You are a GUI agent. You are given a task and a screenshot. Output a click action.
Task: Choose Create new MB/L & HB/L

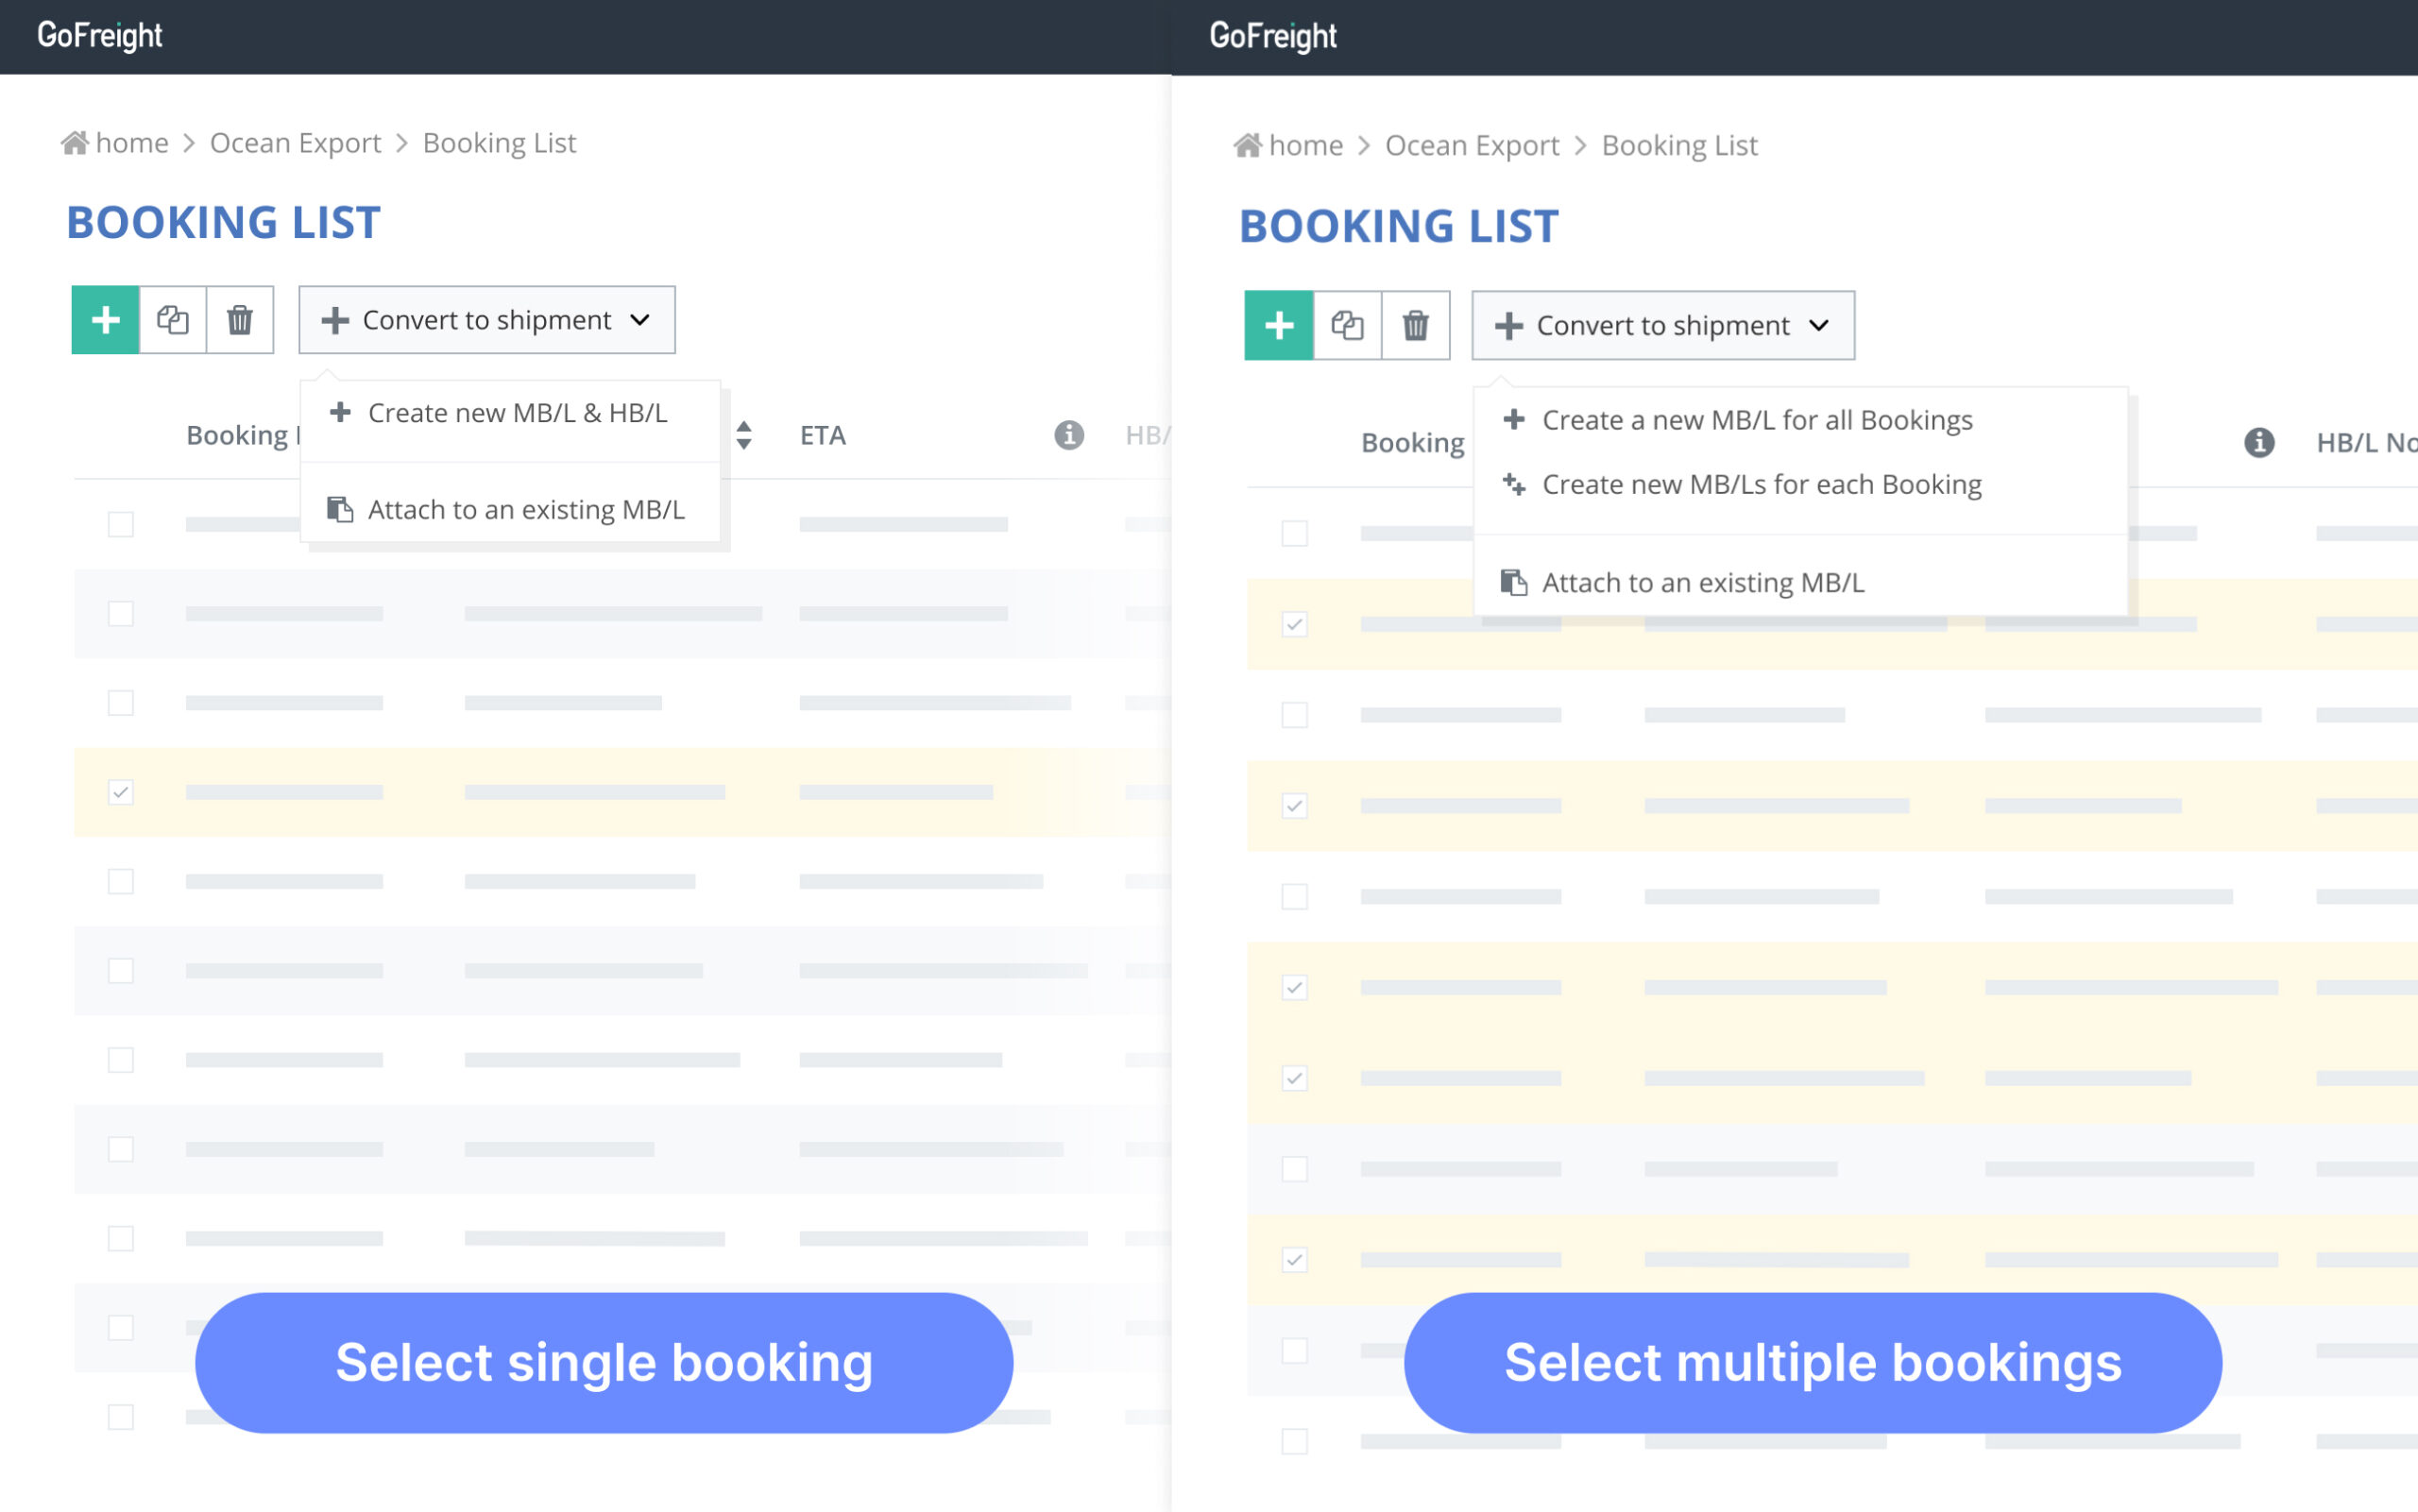click(516, 413)
